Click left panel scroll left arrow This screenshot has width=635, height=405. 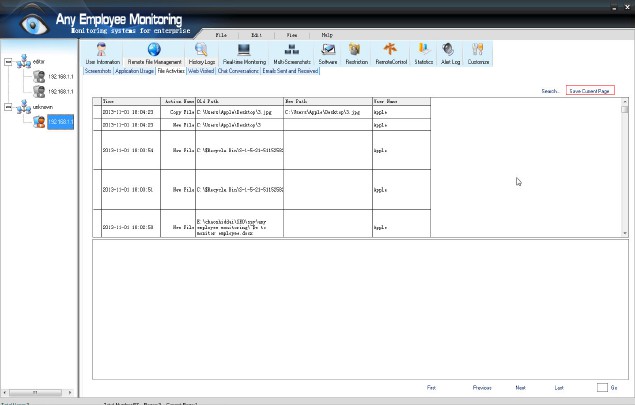tap(5, 392)
